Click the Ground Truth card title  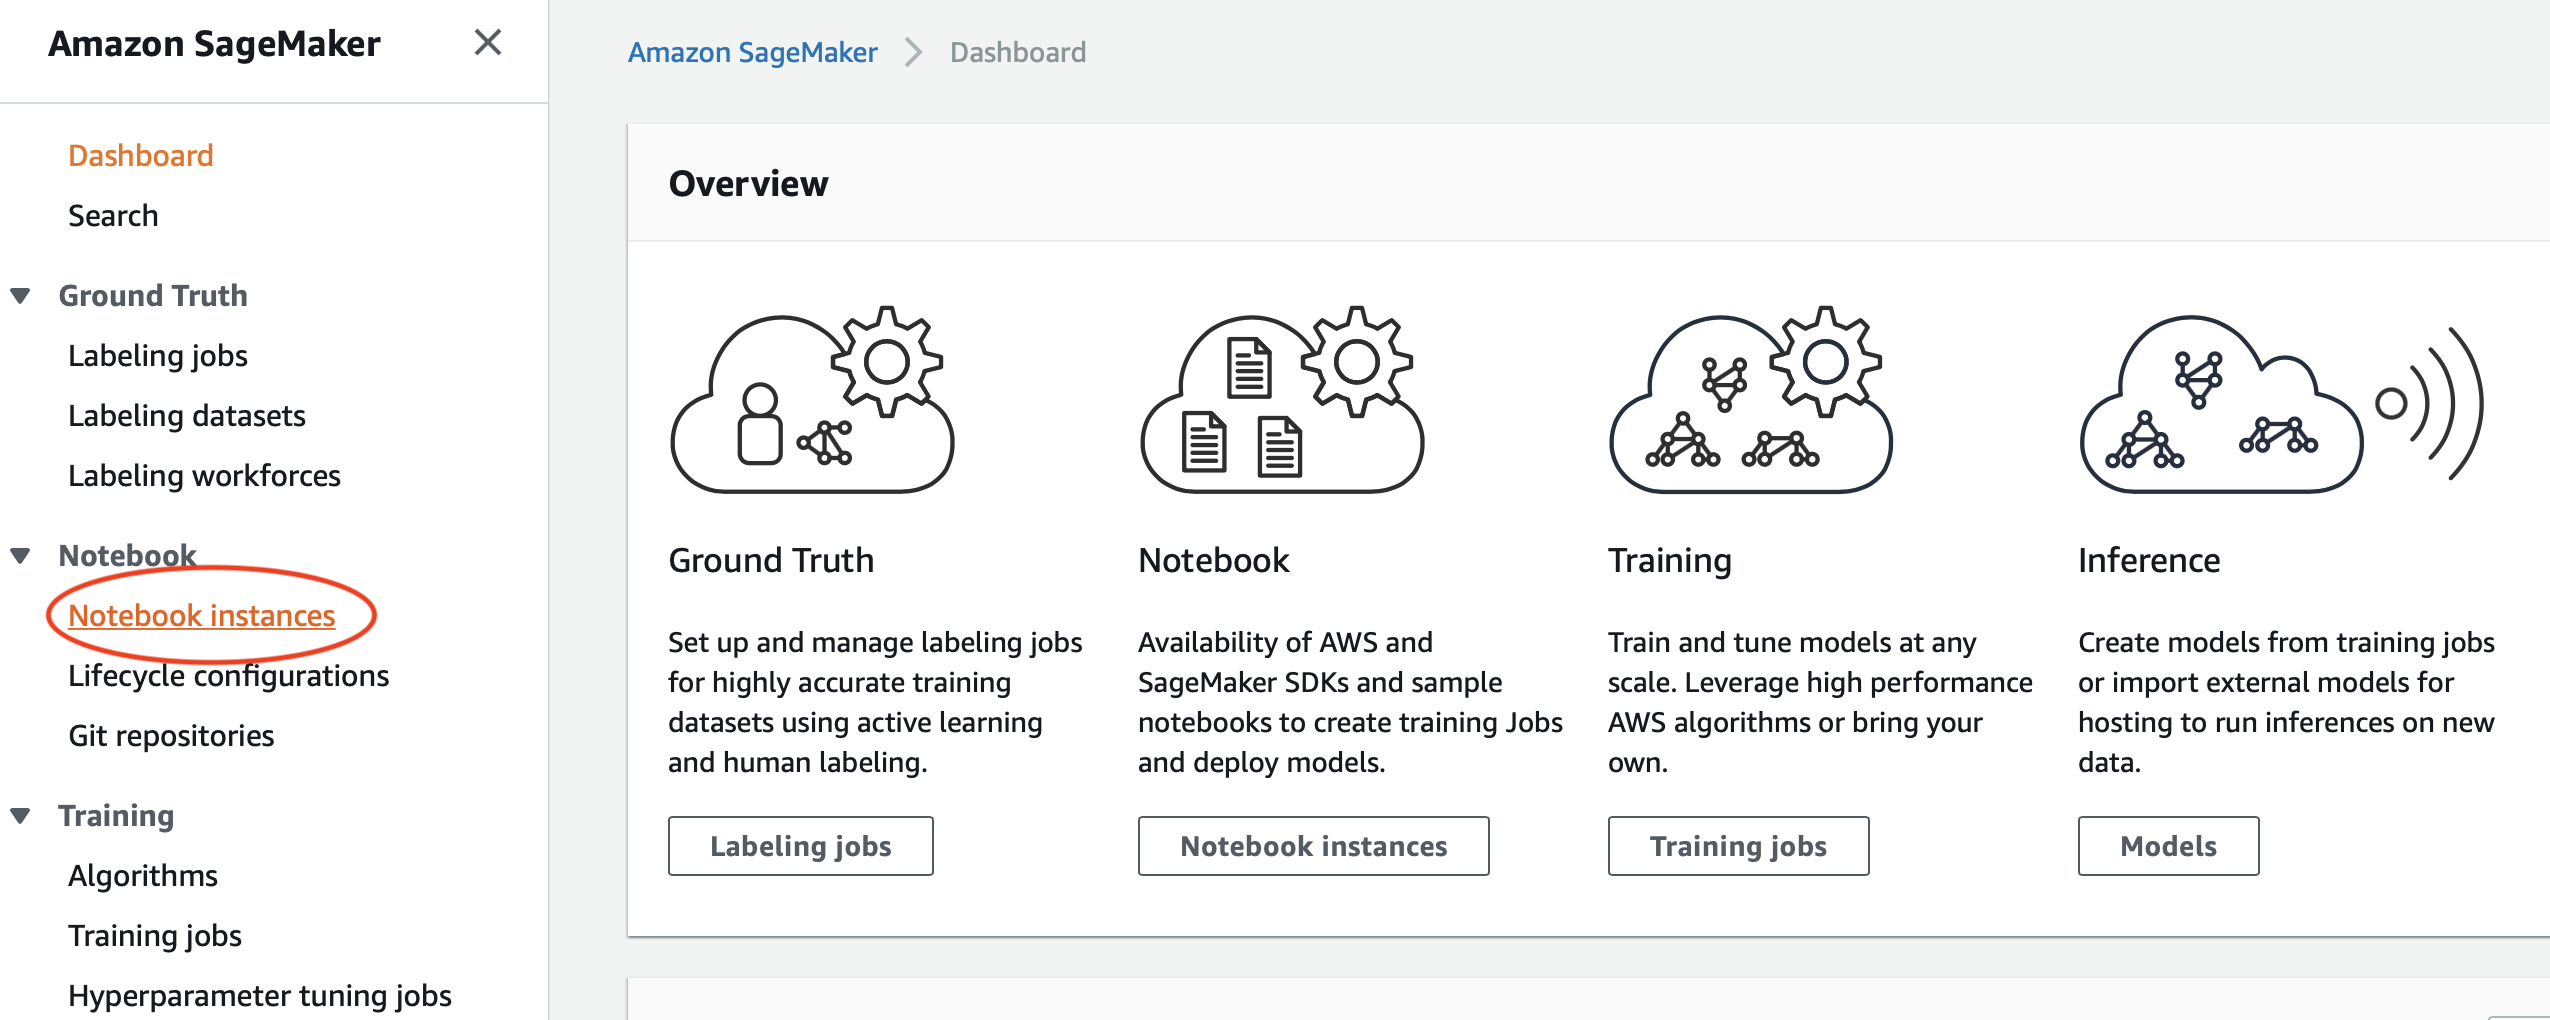click(x=771, y=560)
